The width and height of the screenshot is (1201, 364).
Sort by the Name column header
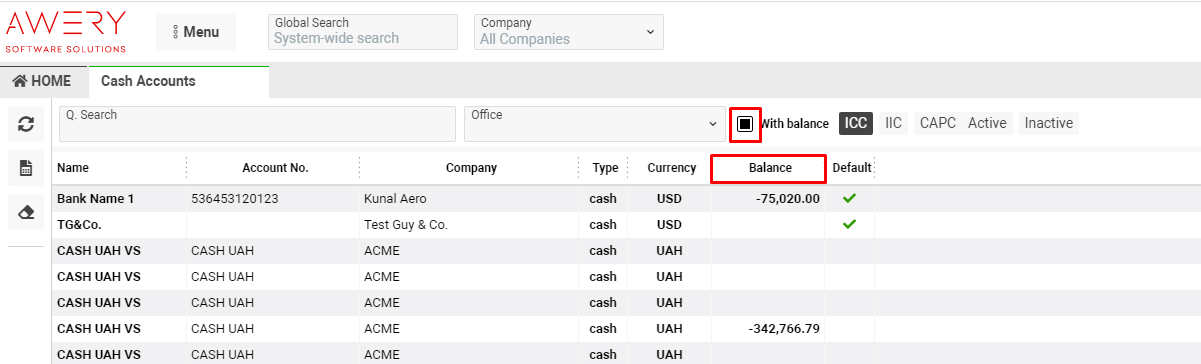click(x=73, y=168)
